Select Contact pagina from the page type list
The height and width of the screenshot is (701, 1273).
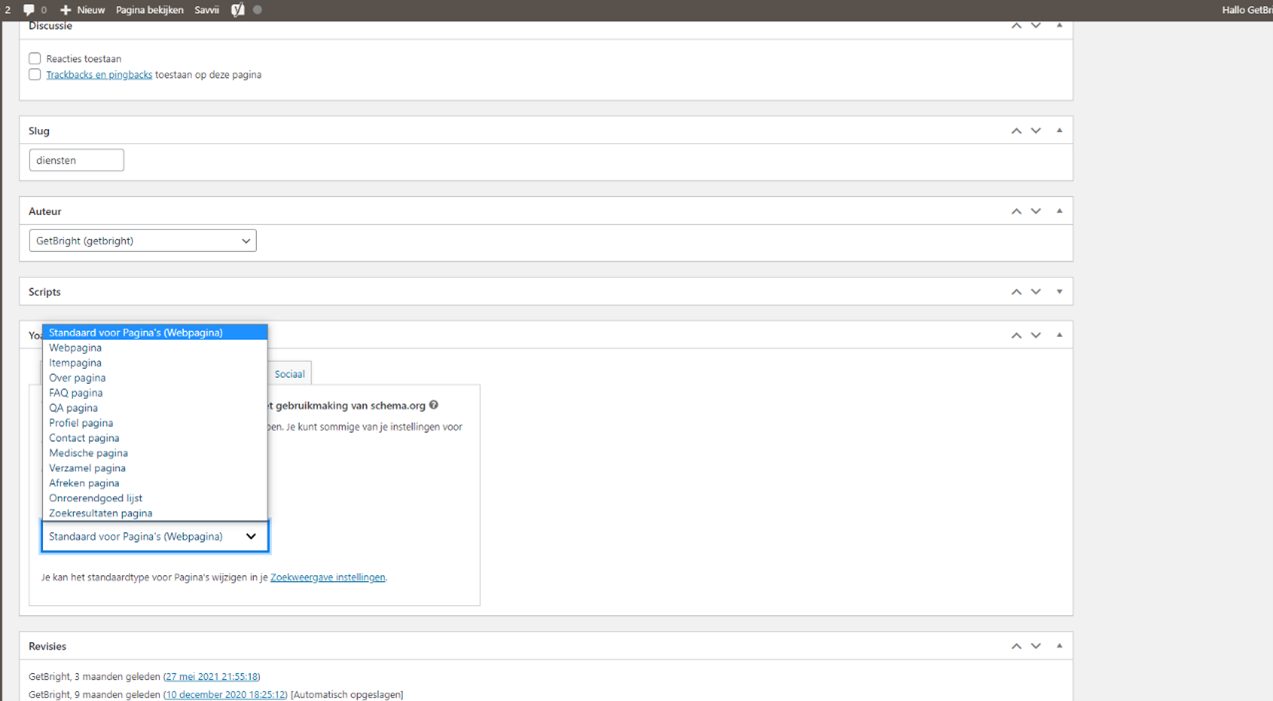(84, 437)
